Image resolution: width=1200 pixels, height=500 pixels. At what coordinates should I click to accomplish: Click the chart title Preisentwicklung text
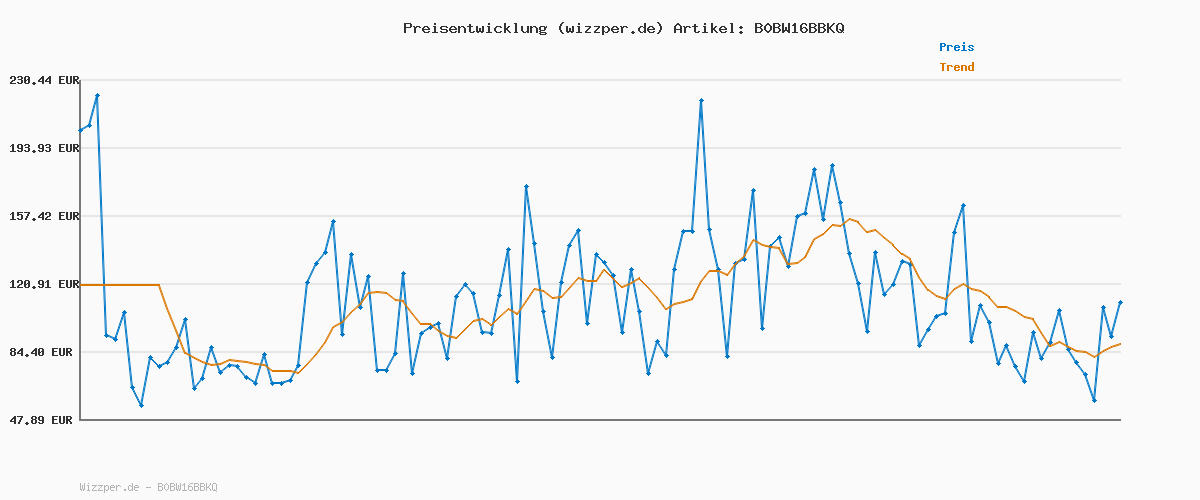pyautogui.click(x=475, y=28)
